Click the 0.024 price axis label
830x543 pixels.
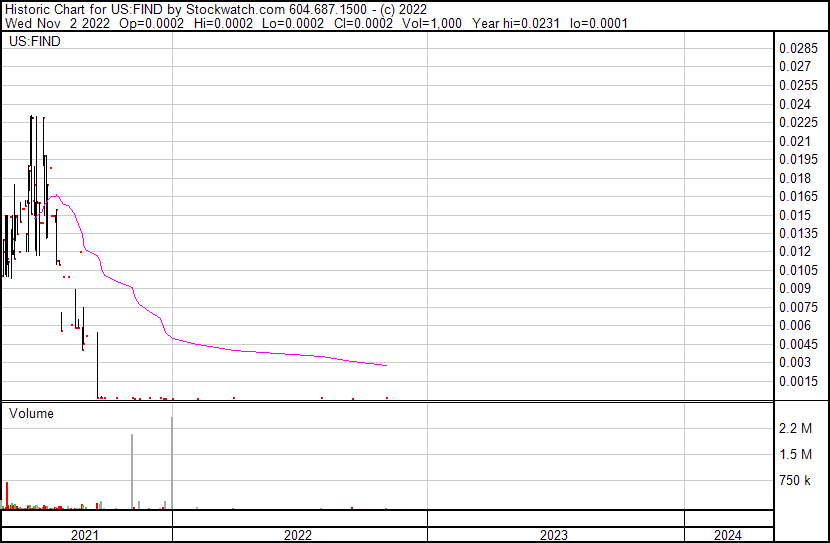click(794, 104)
